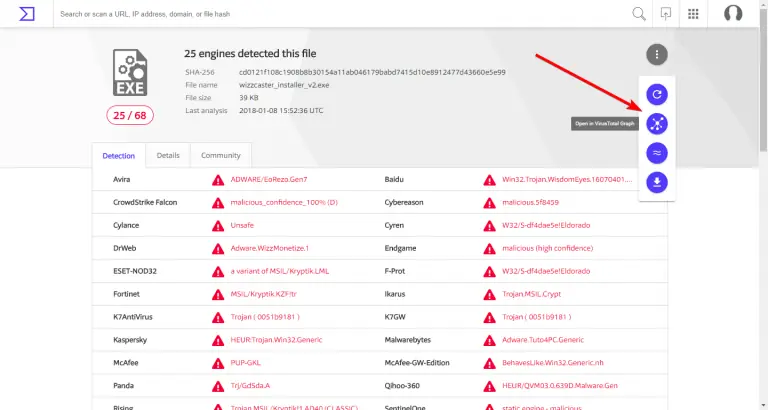Click the Ikarus engine name
Viewport: 768px width, 410px height.
(x=395, y=294)
